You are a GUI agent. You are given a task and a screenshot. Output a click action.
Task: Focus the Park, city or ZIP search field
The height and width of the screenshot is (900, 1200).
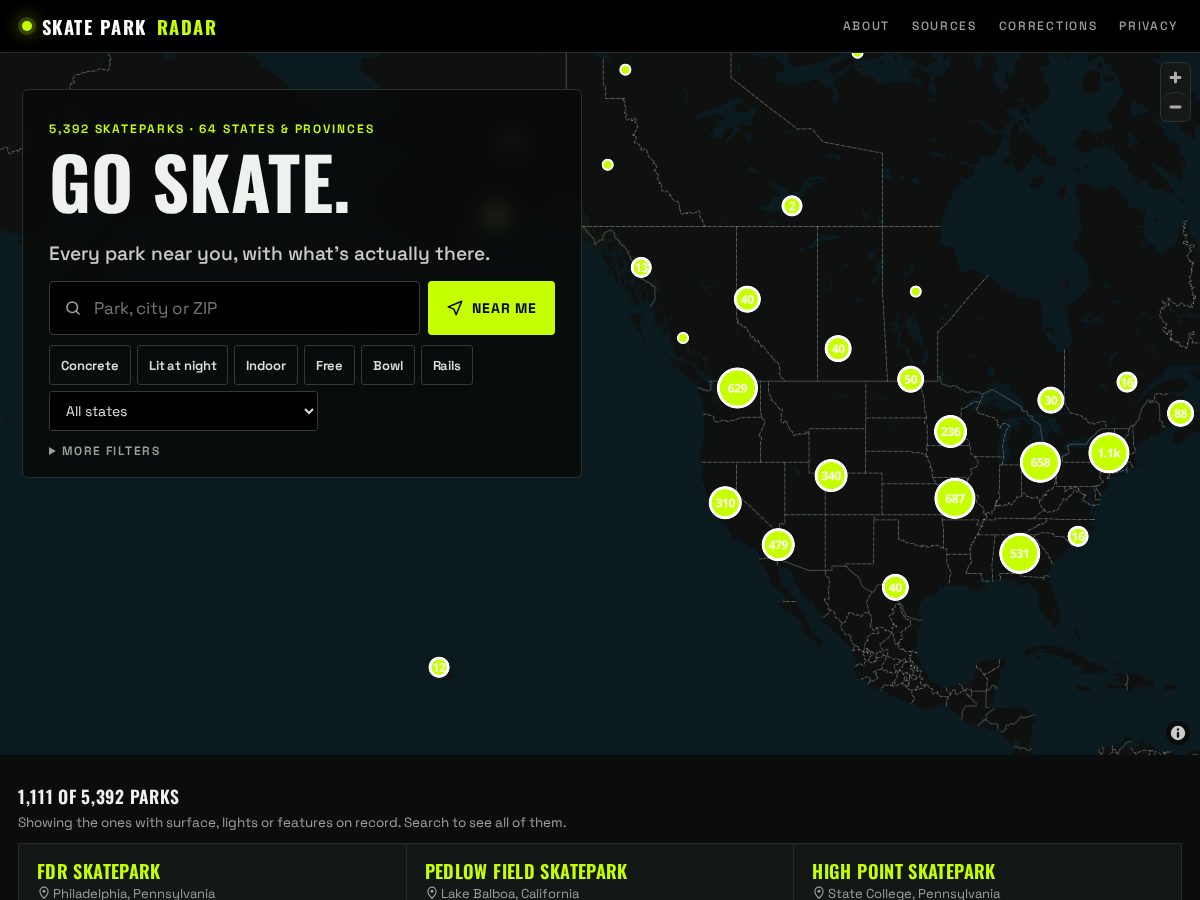pos(234,308)
